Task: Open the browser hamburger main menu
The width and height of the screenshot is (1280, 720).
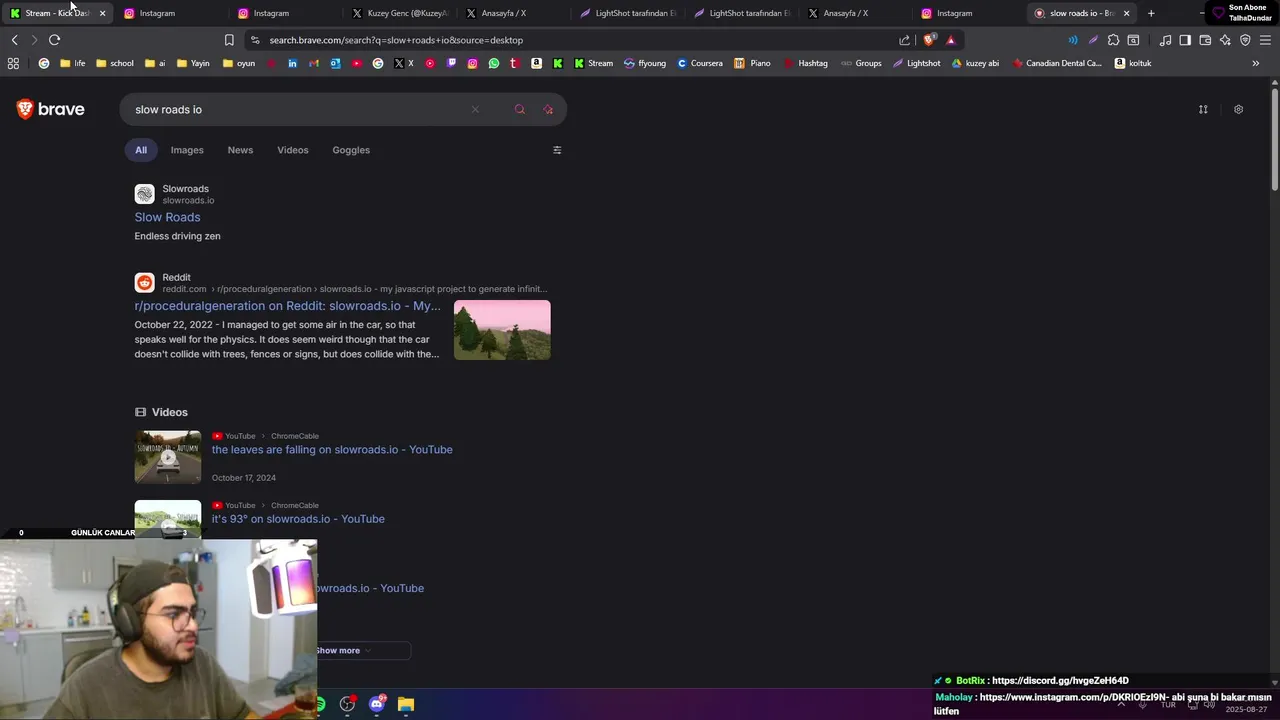Action: click(x=1265, y=40)
